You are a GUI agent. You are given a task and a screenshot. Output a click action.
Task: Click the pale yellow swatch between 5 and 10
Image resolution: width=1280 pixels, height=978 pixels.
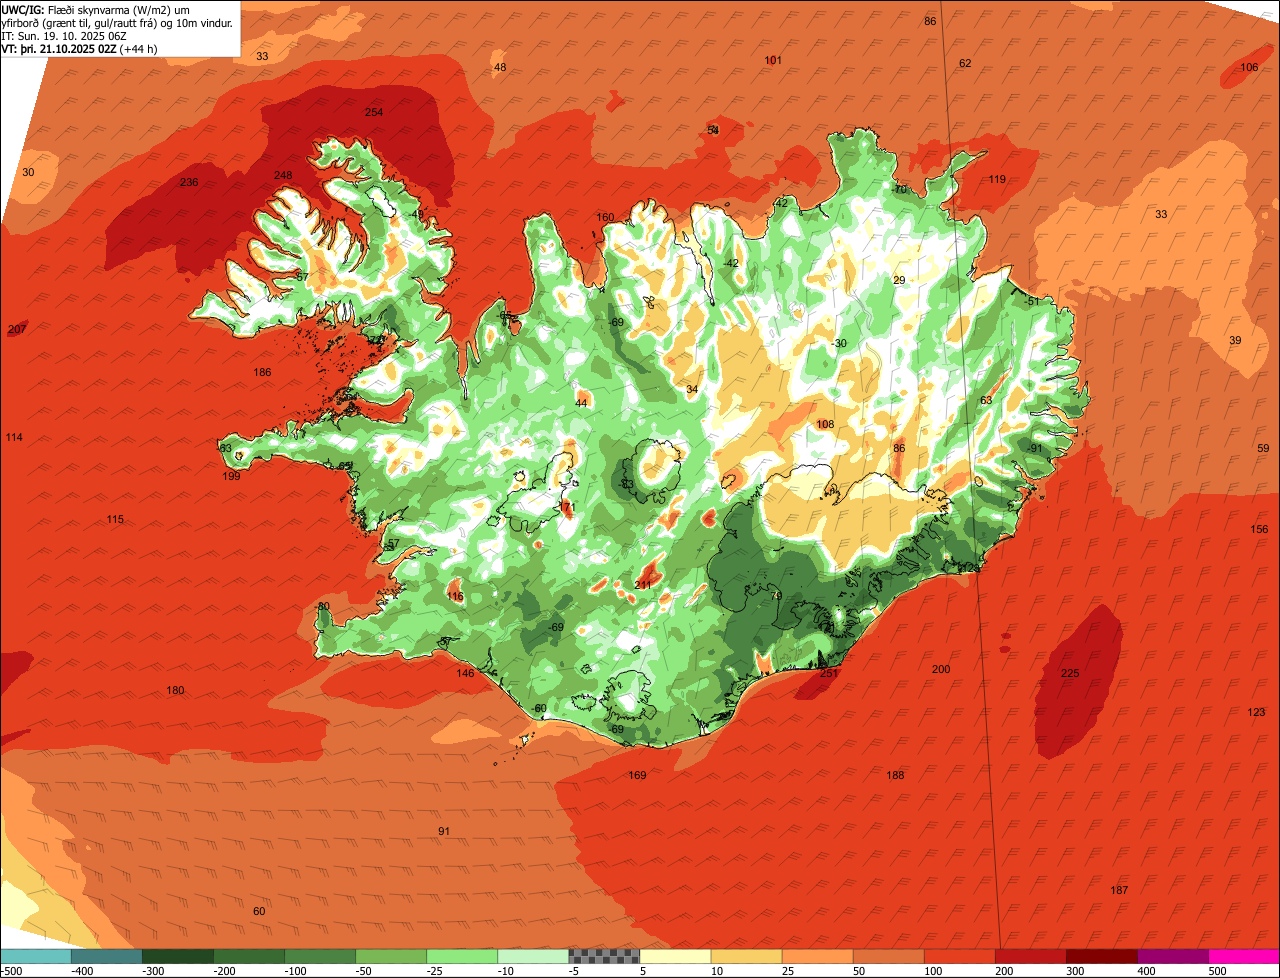675,956
